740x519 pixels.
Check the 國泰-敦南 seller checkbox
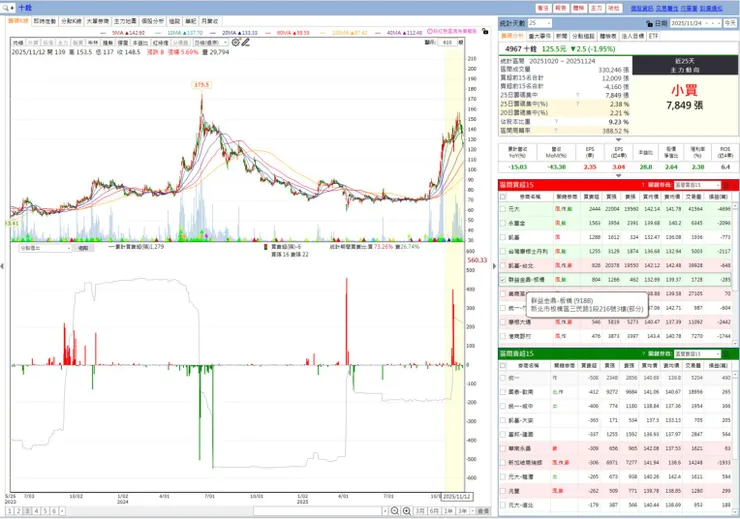(503, 392)
